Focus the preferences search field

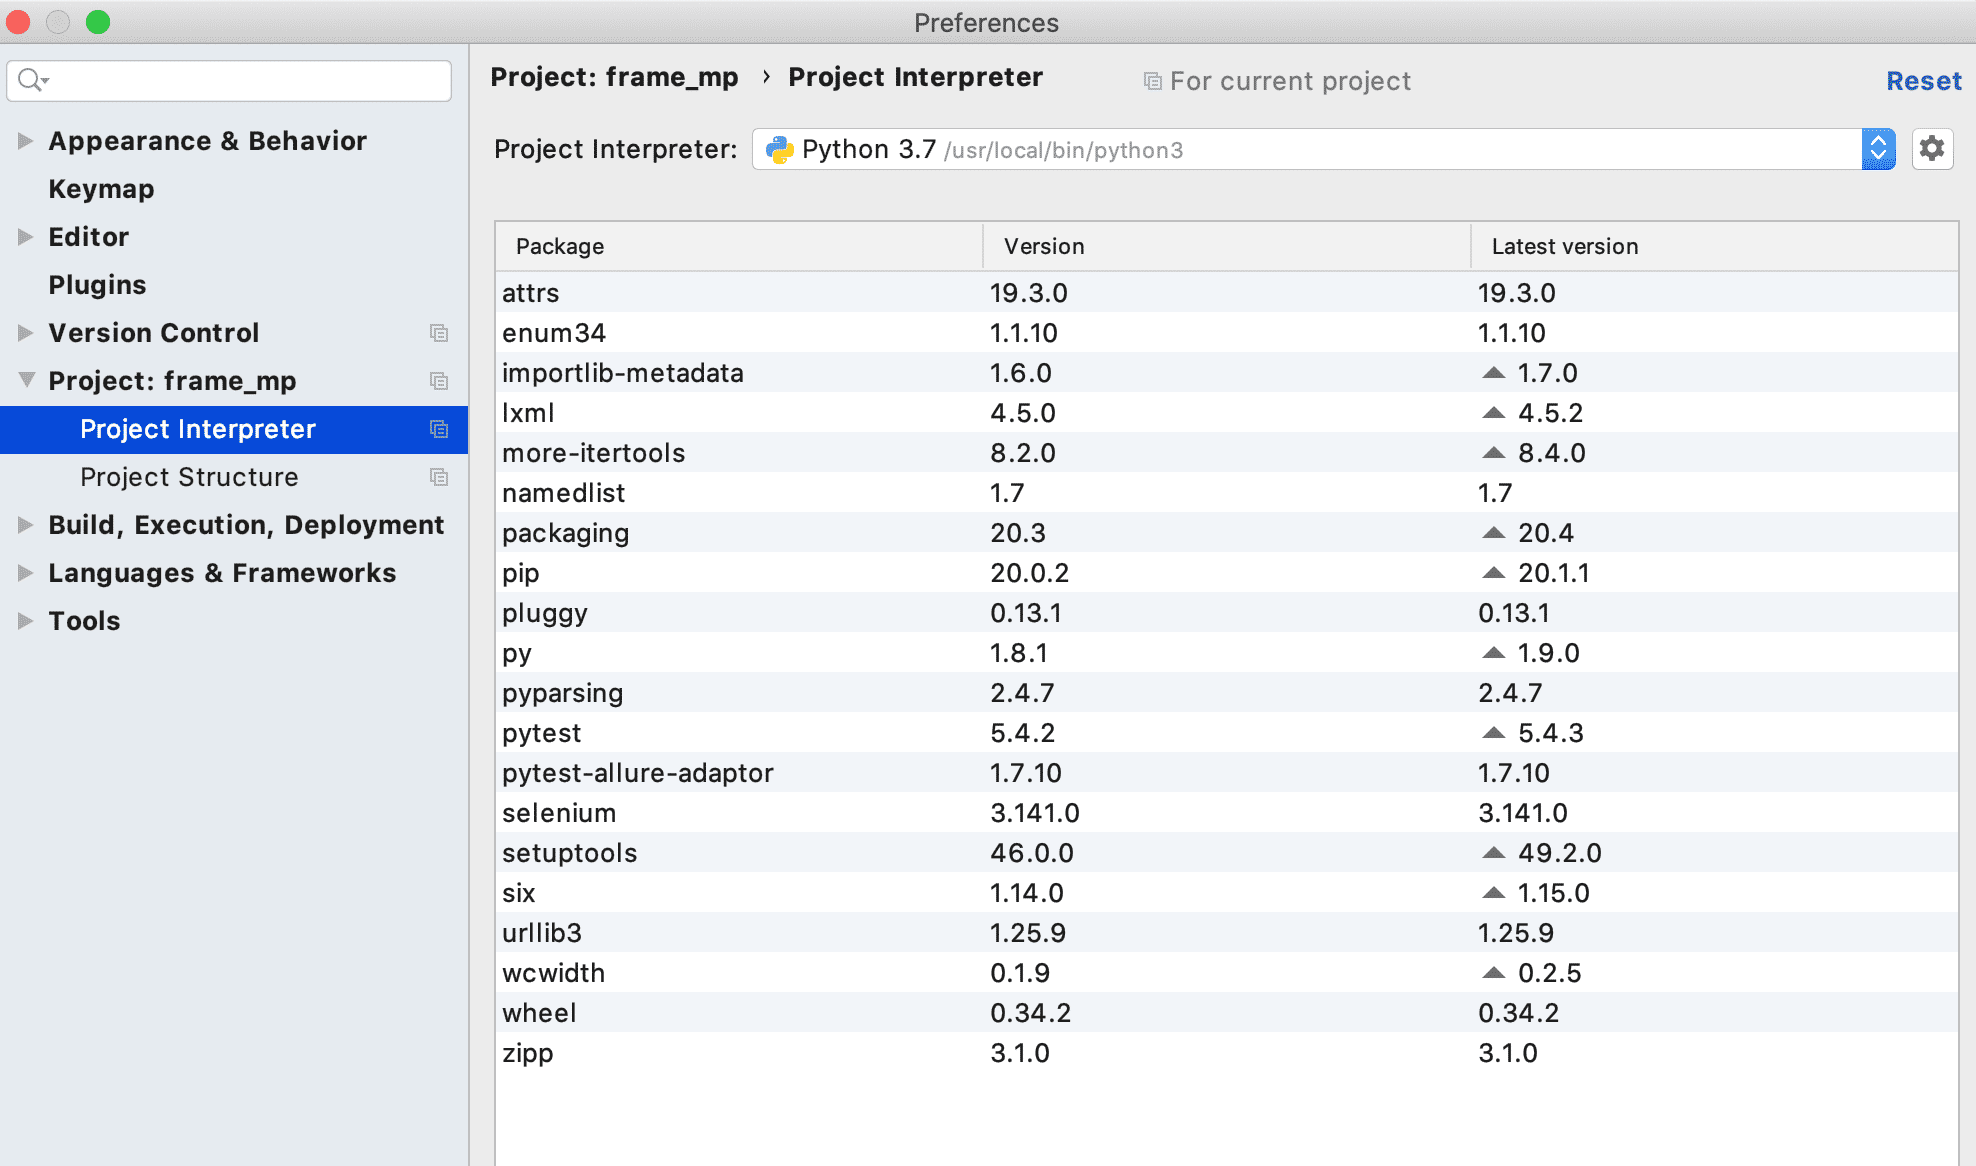coord(245,80)
